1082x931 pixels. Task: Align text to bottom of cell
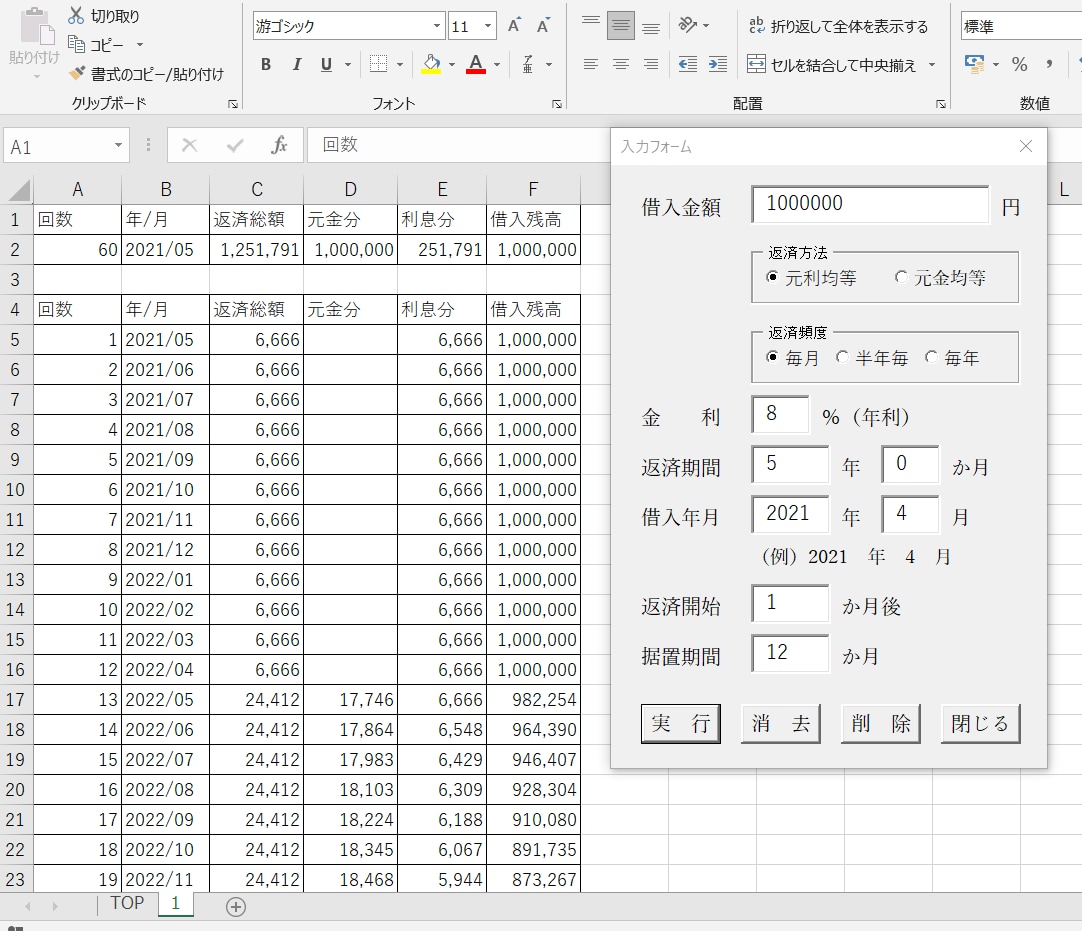(651, 26)
